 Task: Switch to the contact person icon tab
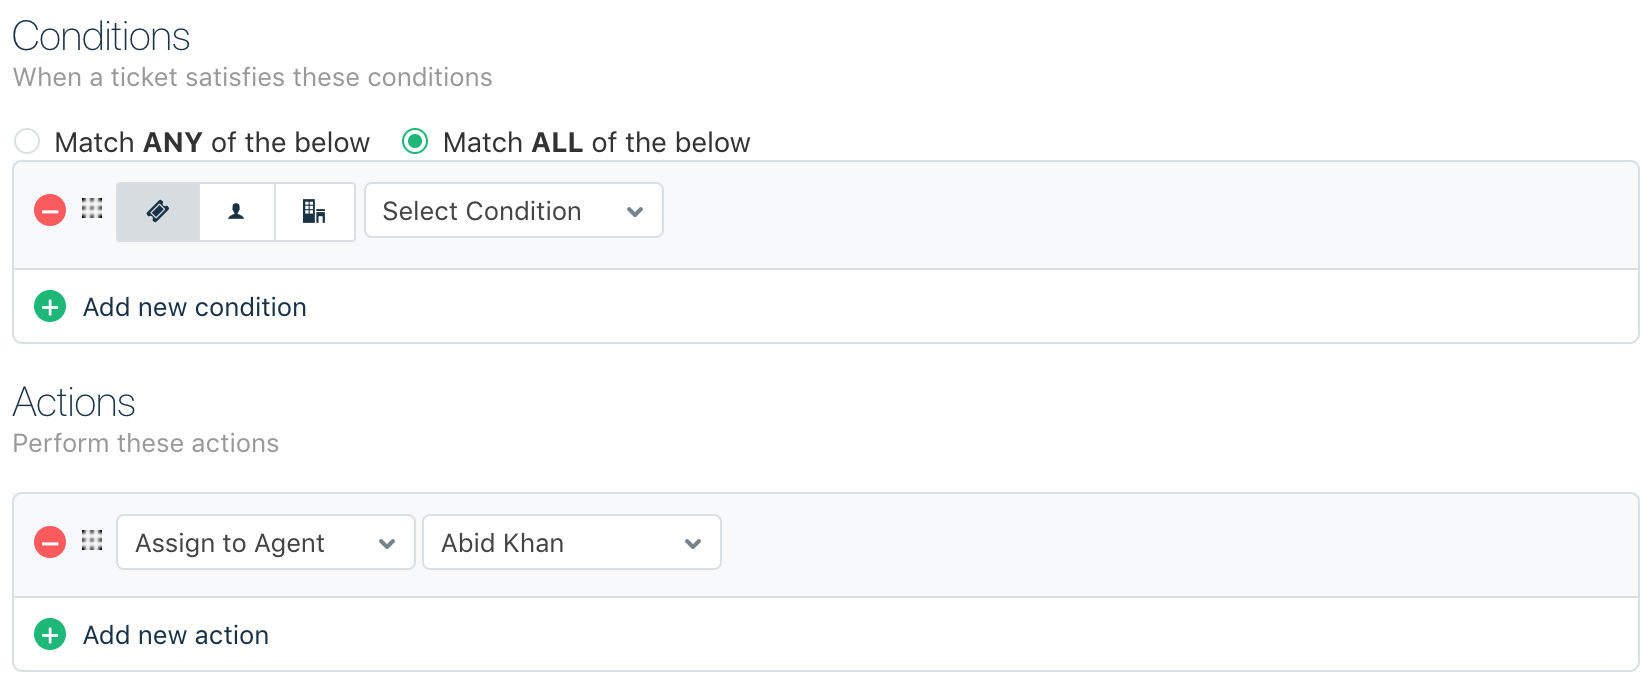[x=236, y=211]
